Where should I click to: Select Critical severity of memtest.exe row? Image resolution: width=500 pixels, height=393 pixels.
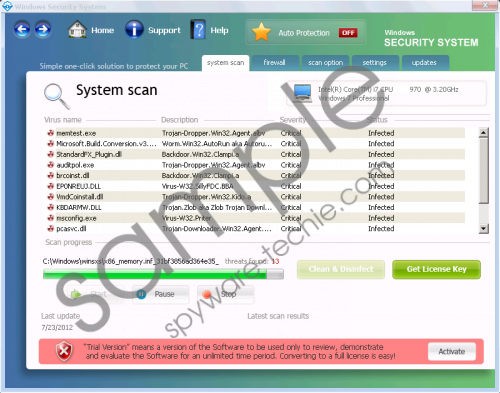coord(291,133)
